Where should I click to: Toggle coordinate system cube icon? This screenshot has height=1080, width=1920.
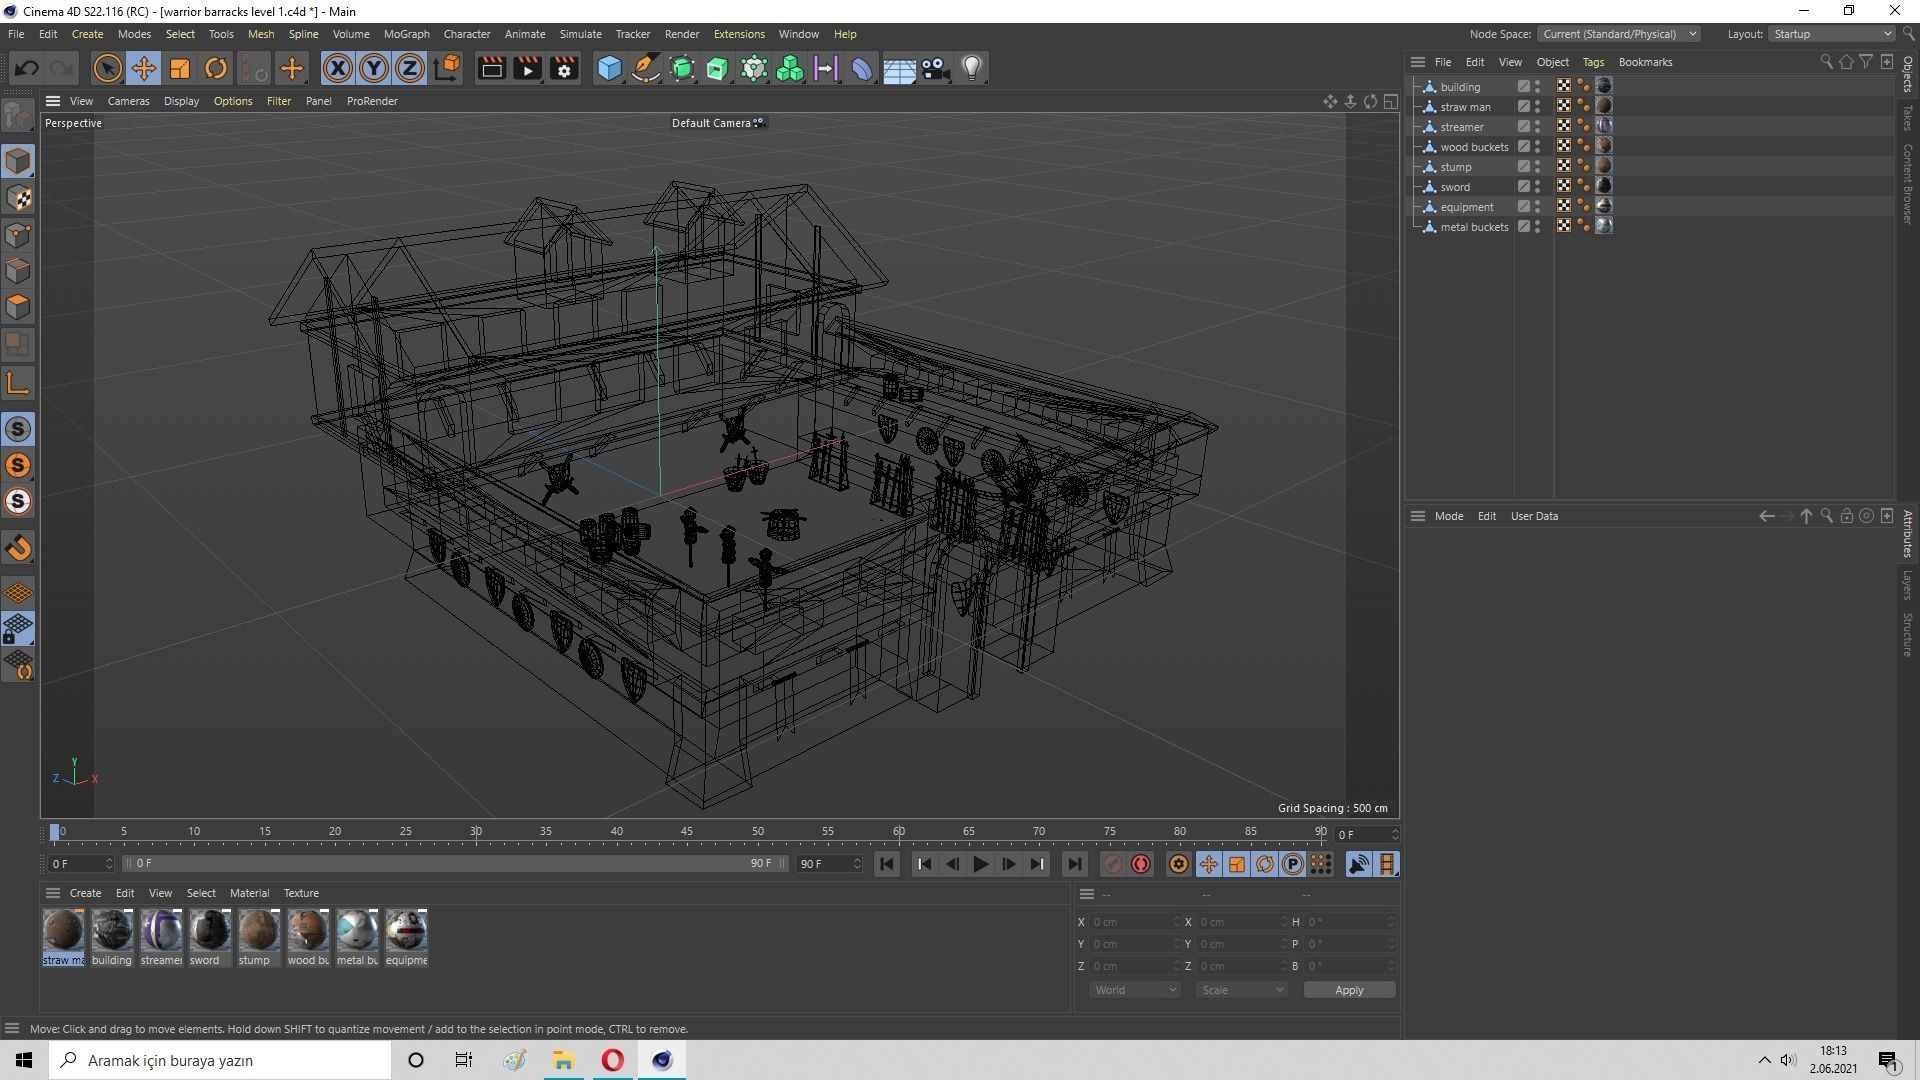(448, 68)
